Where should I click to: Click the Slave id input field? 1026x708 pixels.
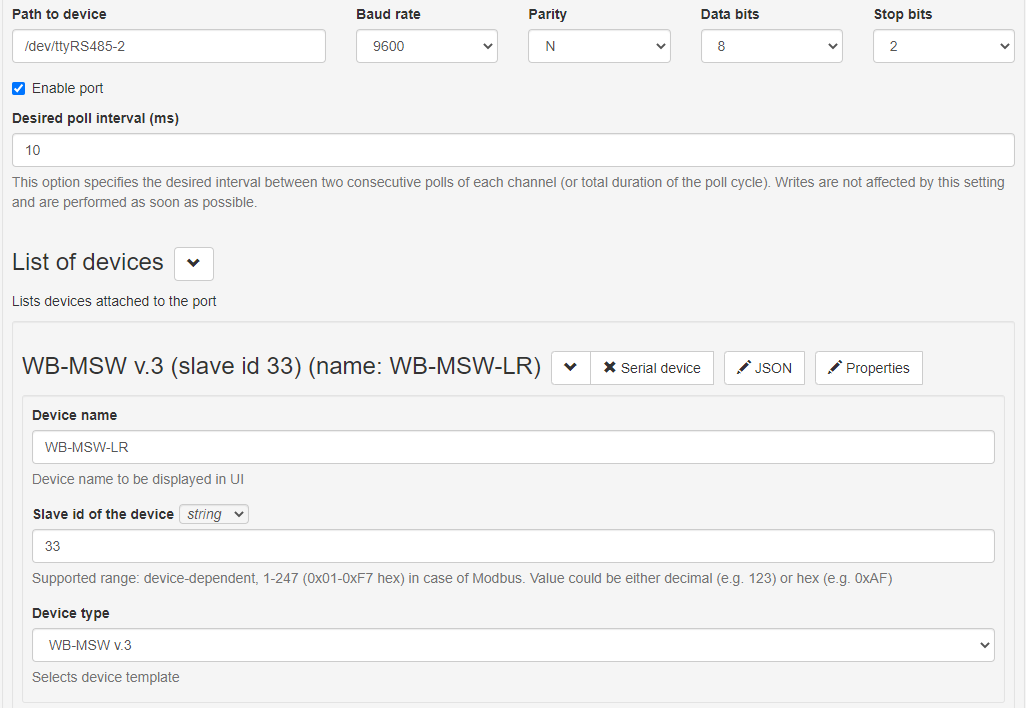click(x=513, y=546)
